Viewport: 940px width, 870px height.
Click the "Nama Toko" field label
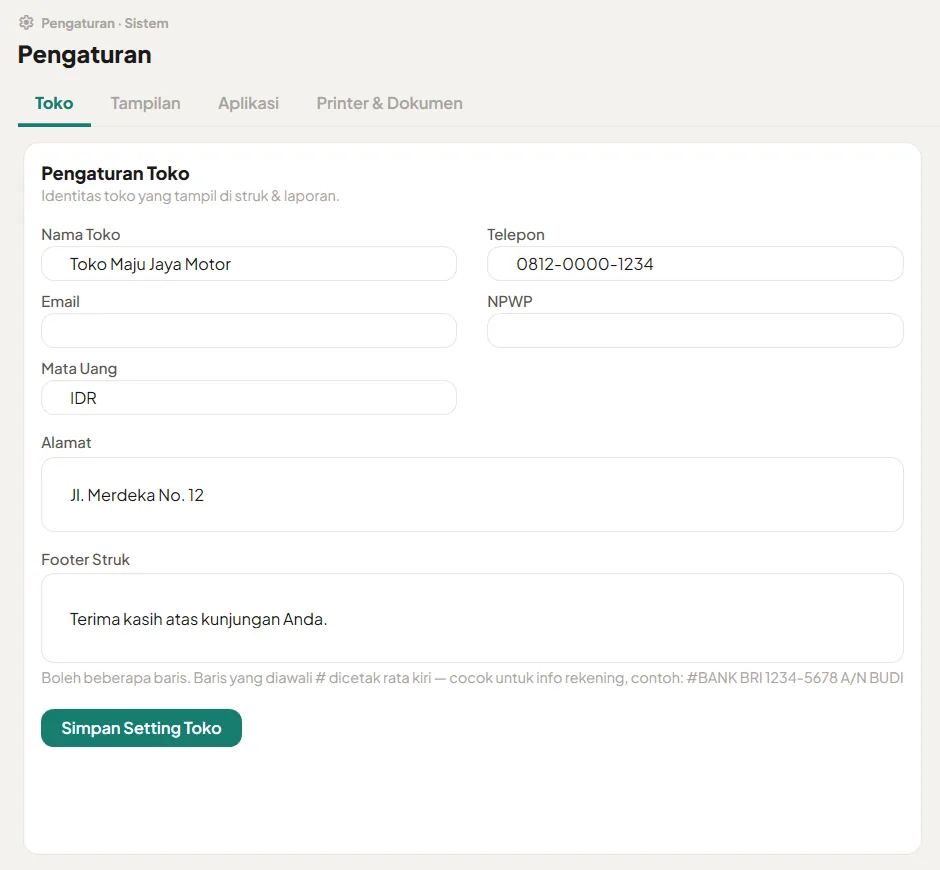coord(81,234)
